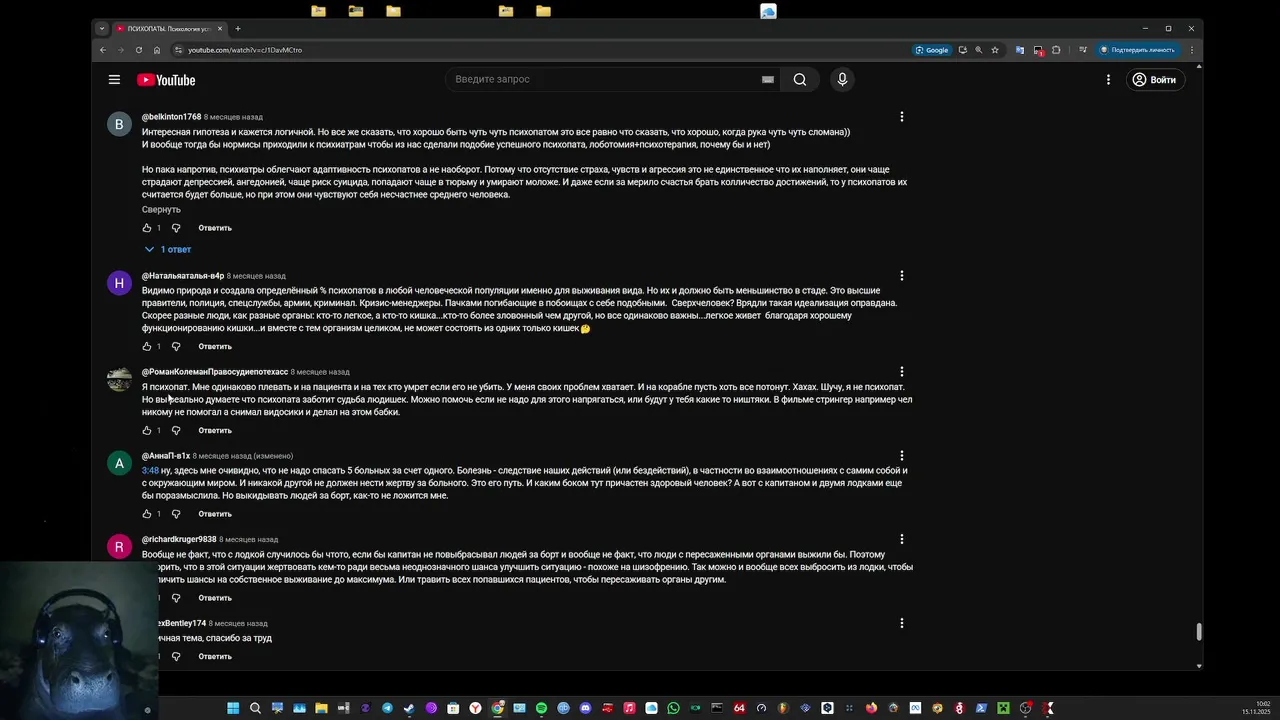Open options for @РоманКолеманПравосудиепотехасс comment

(x=901, y=372)
